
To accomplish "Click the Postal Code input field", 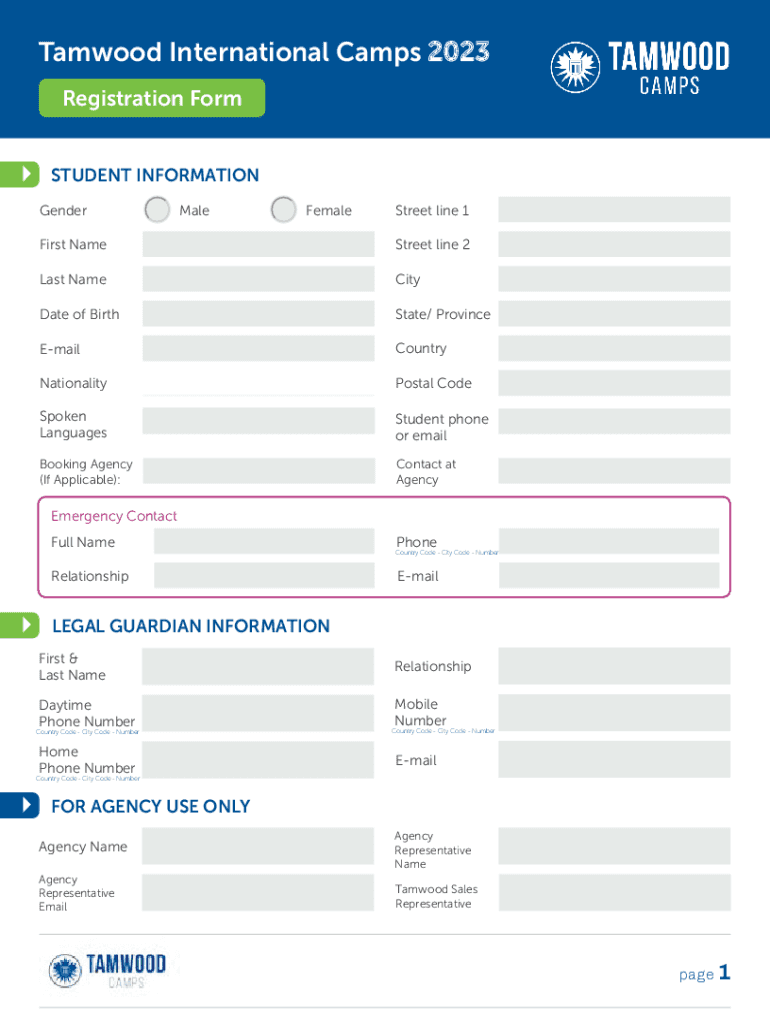I will point(614,383).
